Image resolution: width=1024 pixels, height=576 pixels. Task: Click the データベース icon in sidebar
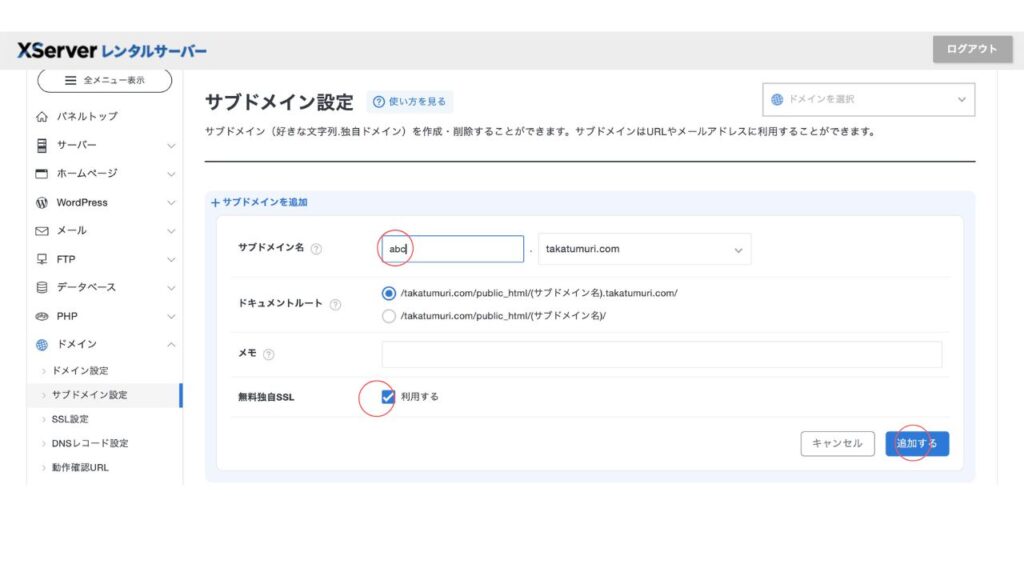[42, 287]
